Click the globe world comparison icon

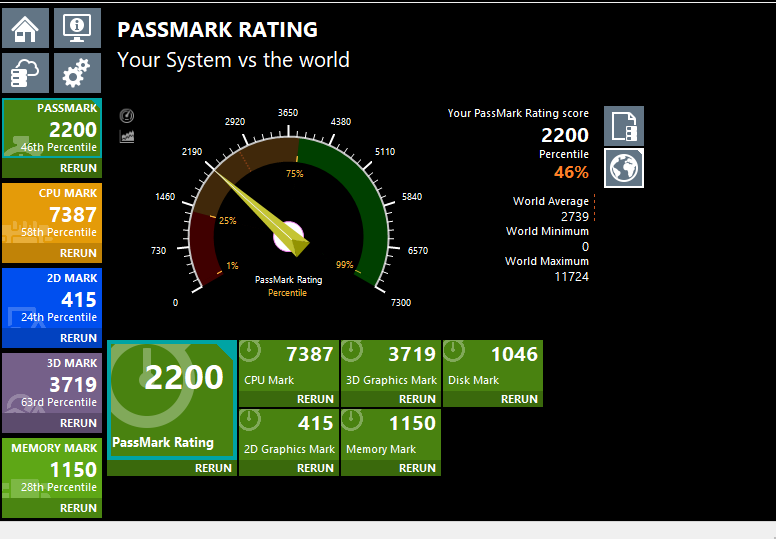pos(624,168)
